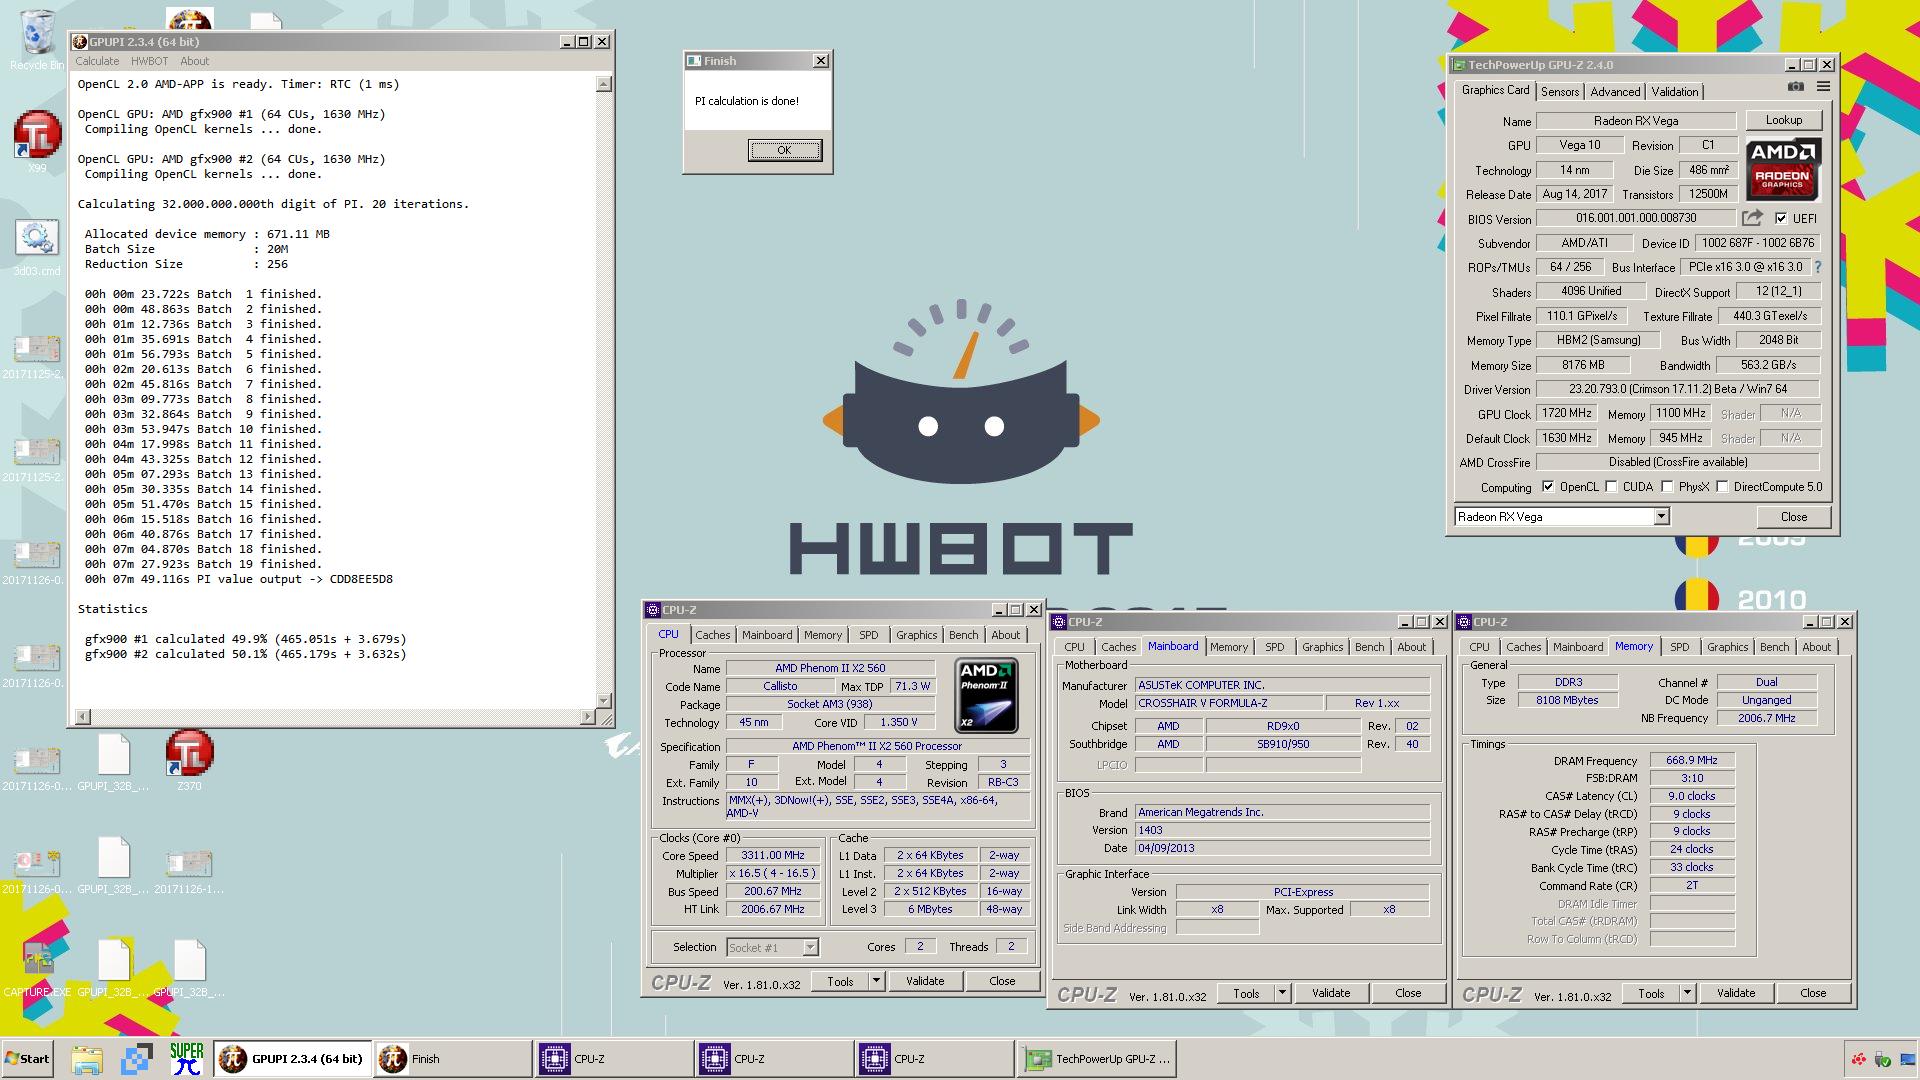Open the Calculate menu in GPUPI
Screen dimensions: 1920x1080
(97, 61)
